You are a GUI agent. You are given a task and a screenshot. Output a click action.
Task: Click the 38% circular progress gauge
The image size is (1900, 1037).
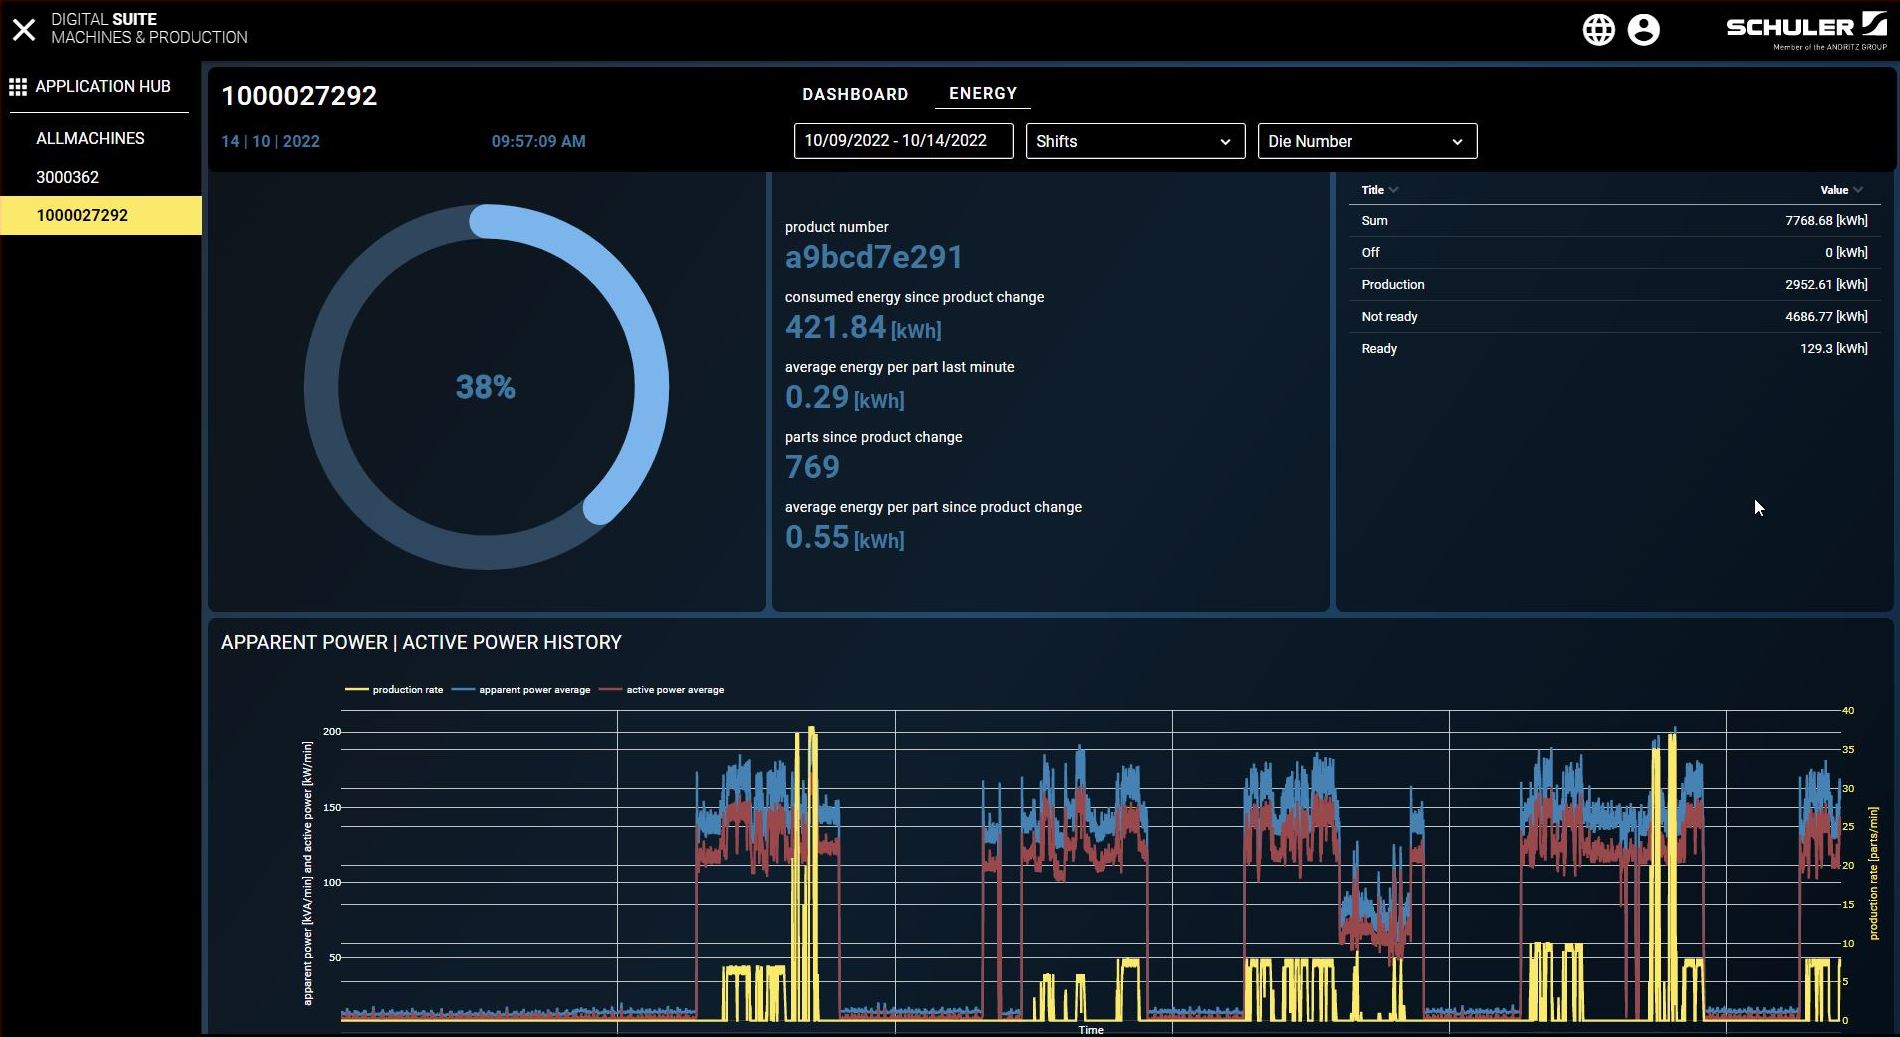486,387
